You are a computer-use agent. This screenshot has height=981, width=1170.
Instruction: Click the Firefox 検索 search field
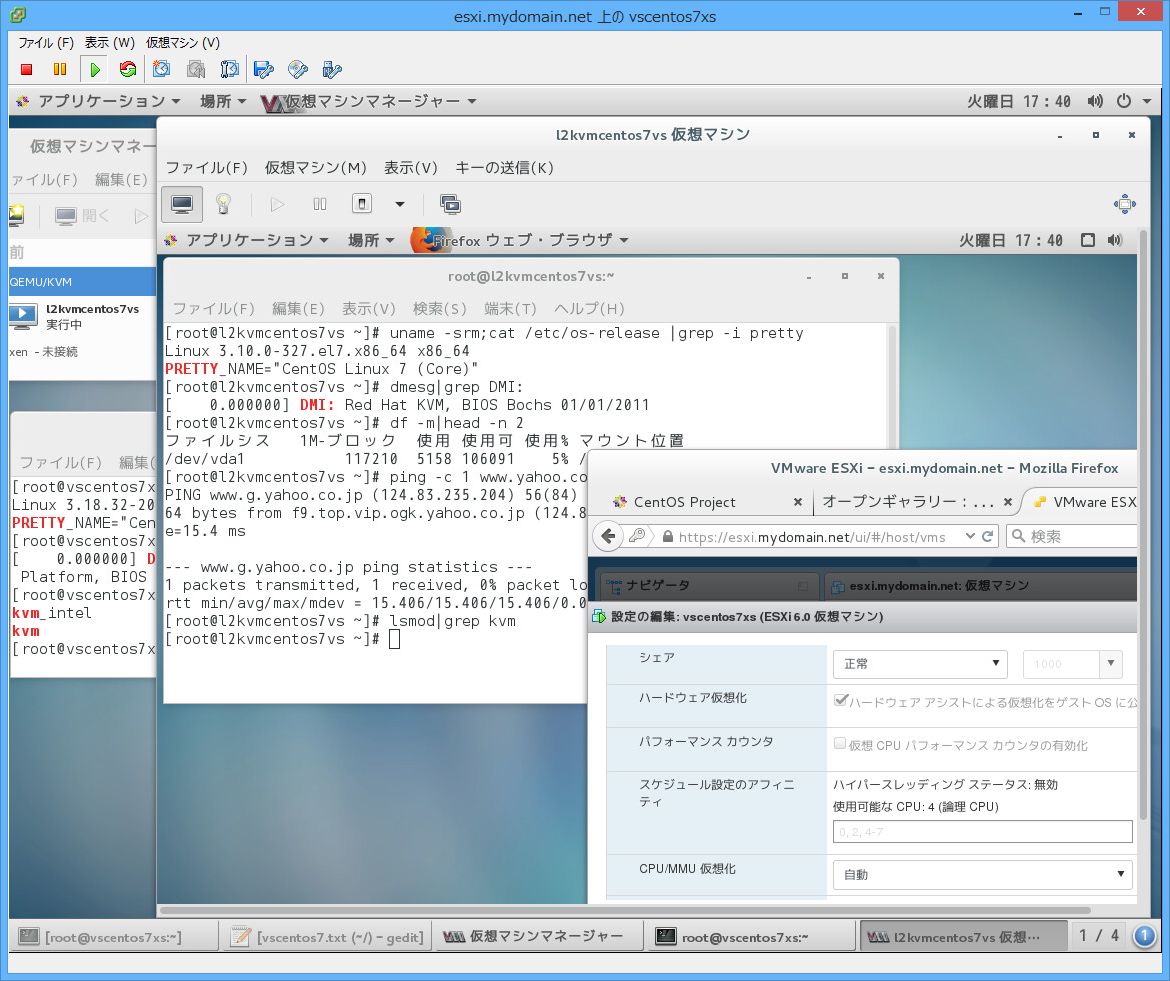pyautogui.click(x=1073, y=536)
